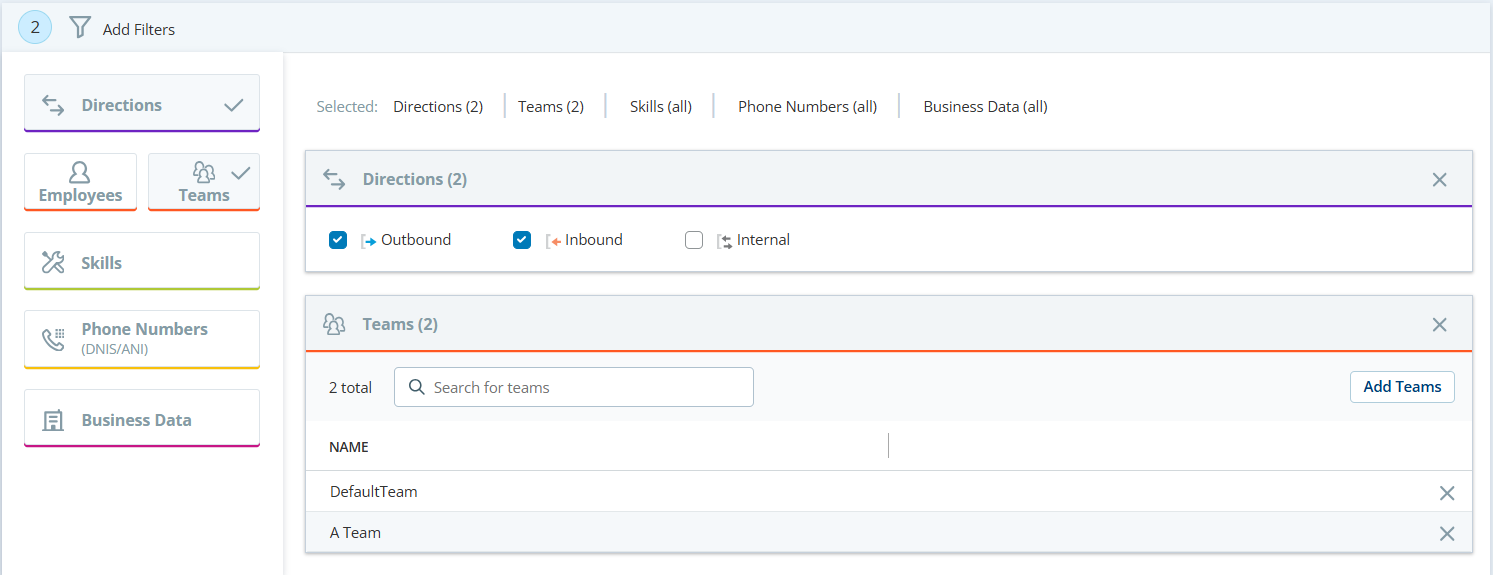Remove A Team from the teams list
Screen dimensions: 1493x575
click(x=1446, y=534)
